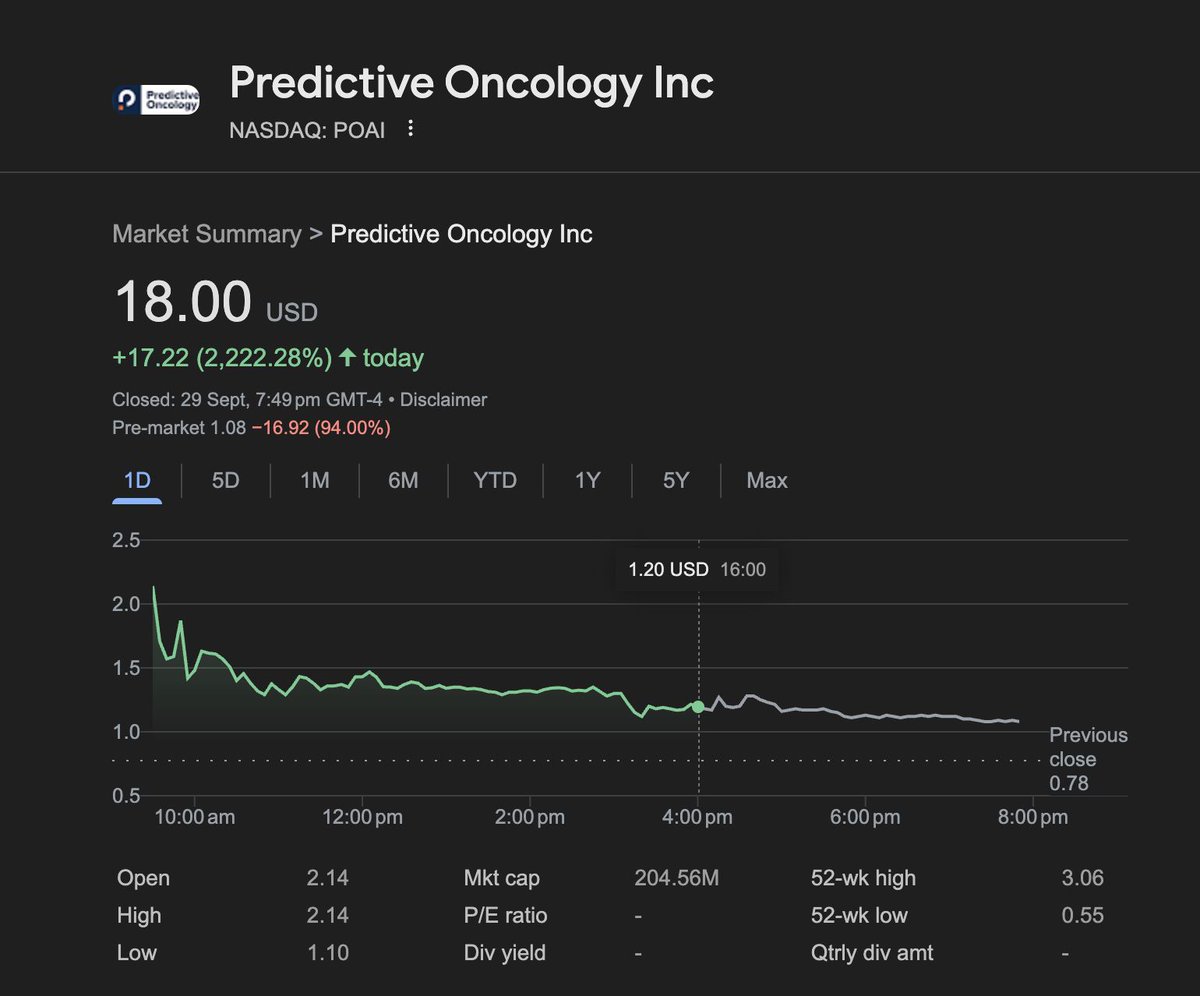The height and width of the screenshot is (996, 1200).
Task: Click the −16.92 (94.00%) pre-market change
Action: tap(321, 428)
